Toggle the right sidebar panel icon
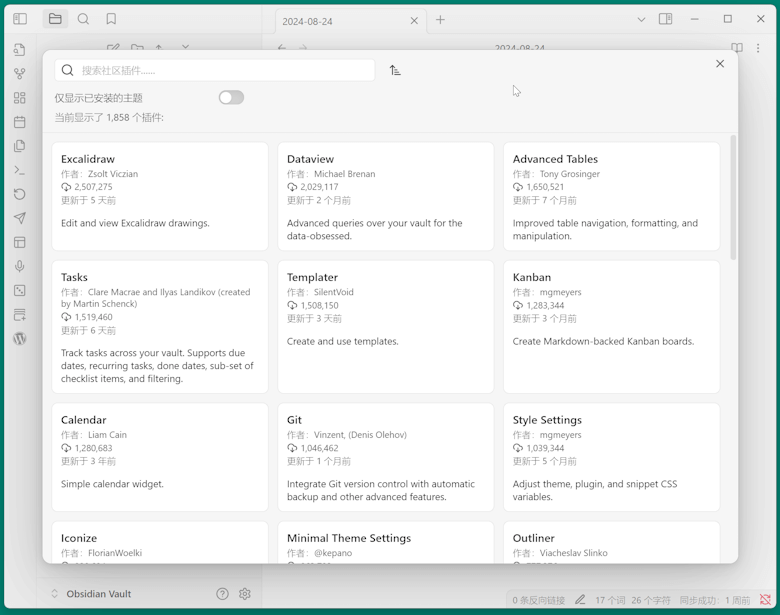Viewport: 780px width, 615px height. coord(666,19)
